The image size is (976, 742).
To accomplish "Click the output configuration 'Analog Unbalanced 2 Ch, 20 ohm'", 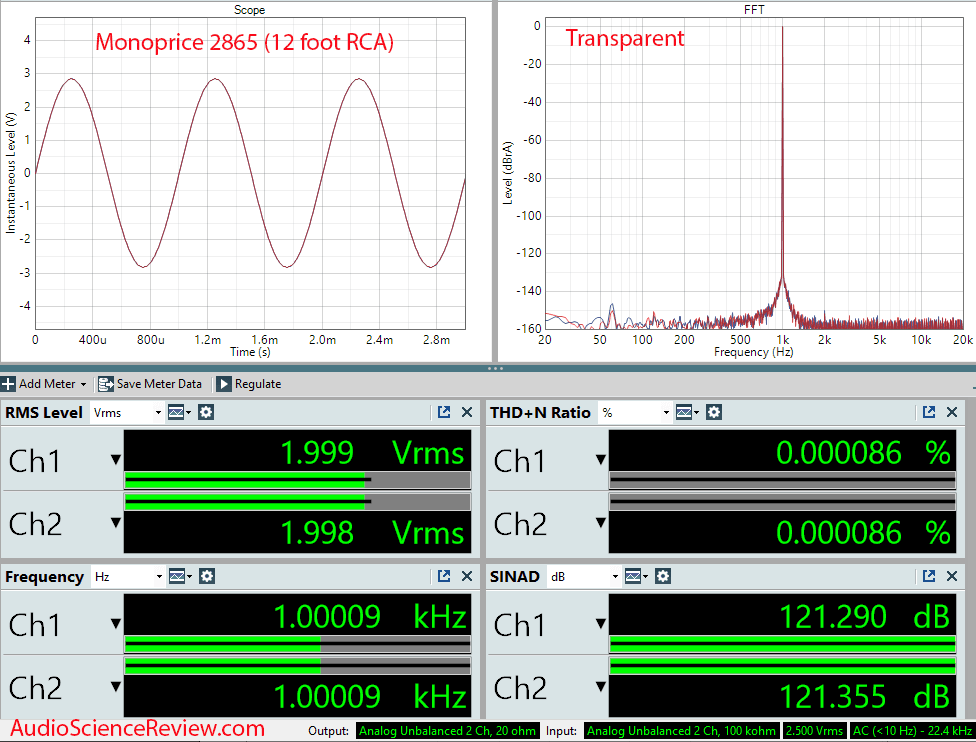I will pos(447,731).
